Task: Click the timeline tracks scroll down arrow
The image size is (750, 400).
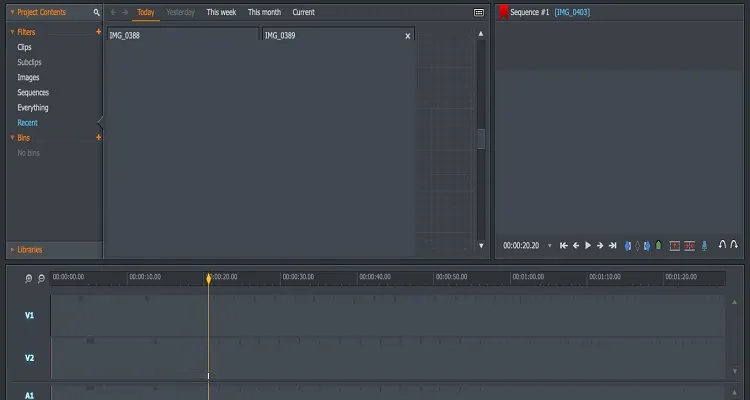Action: click(735, 371)
